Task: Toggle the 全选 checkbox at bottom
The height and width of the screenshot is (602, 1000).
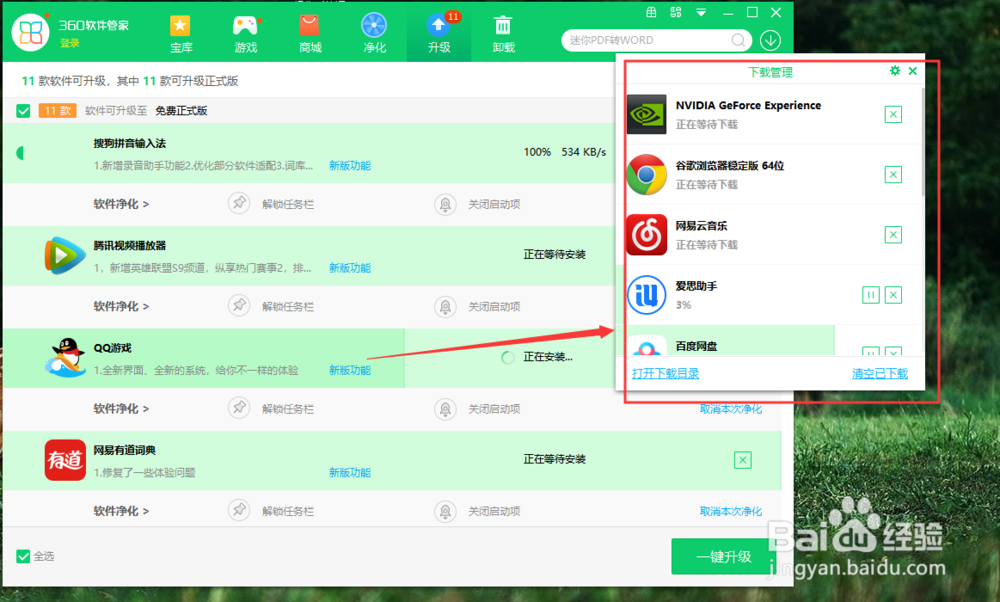Action: (x=24, y=556)
